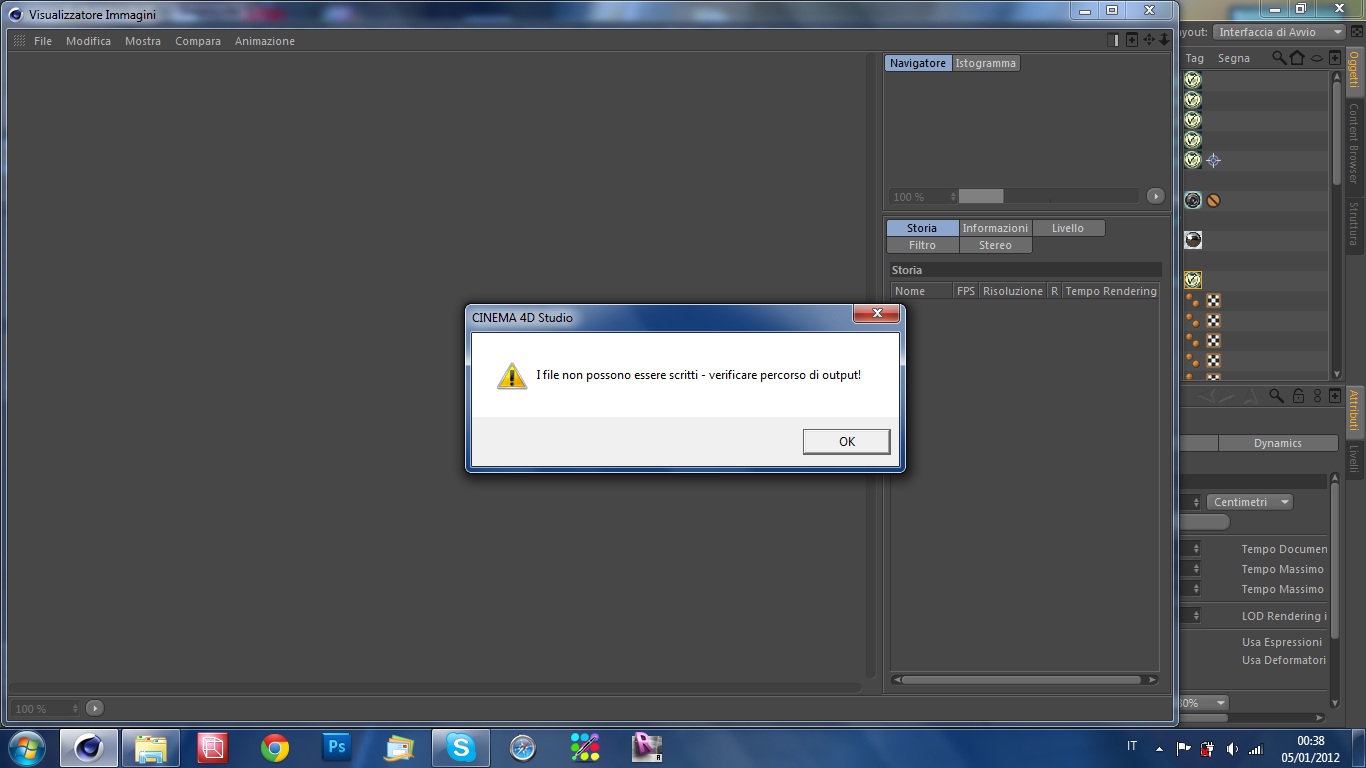Screen dimensions: 1366x768
Task: Switch to the Livelli side tab
Action: [1354, 459]
